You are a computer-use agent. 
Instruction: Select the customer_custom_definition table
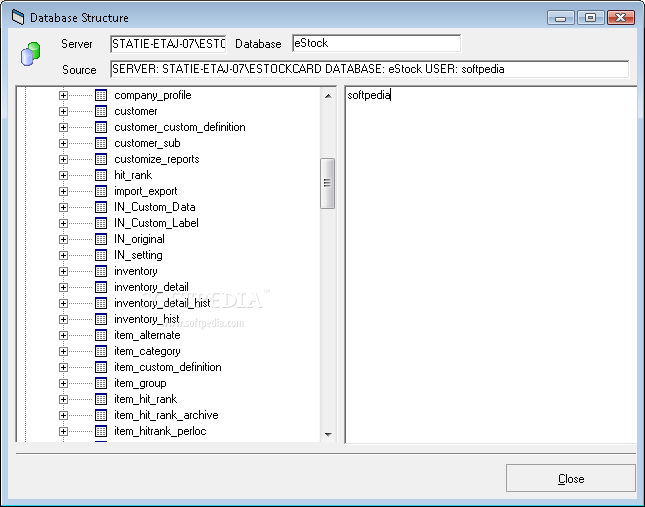coord(180,127)
